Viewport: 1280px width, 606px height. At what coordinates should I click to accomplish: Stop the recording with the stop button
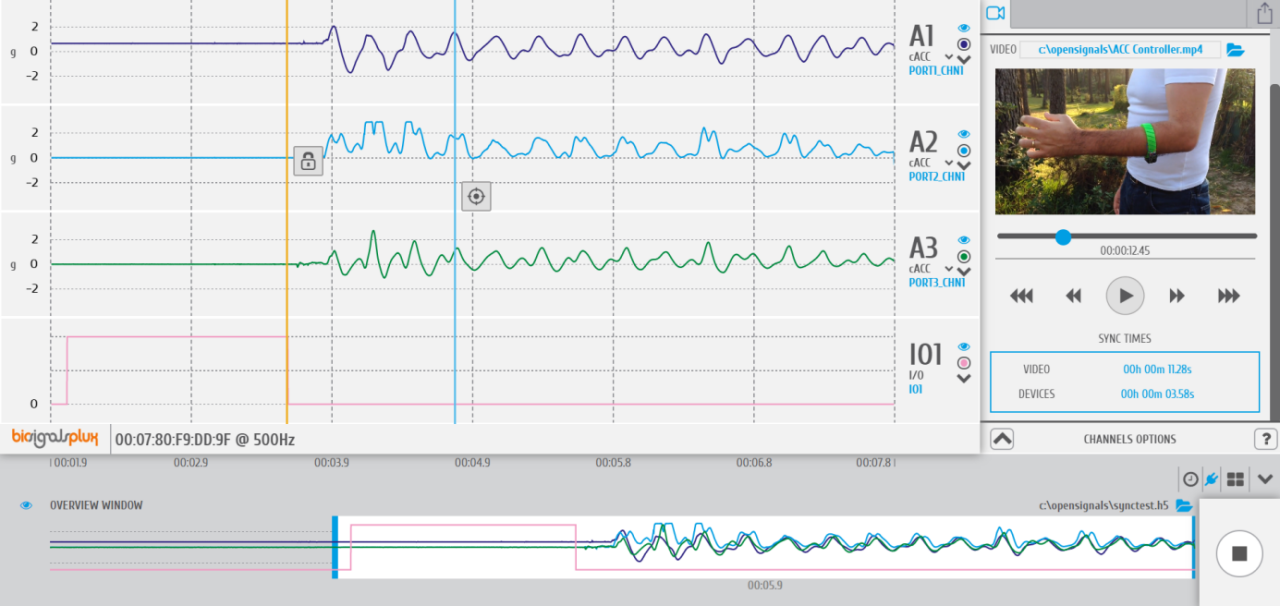1239,553
